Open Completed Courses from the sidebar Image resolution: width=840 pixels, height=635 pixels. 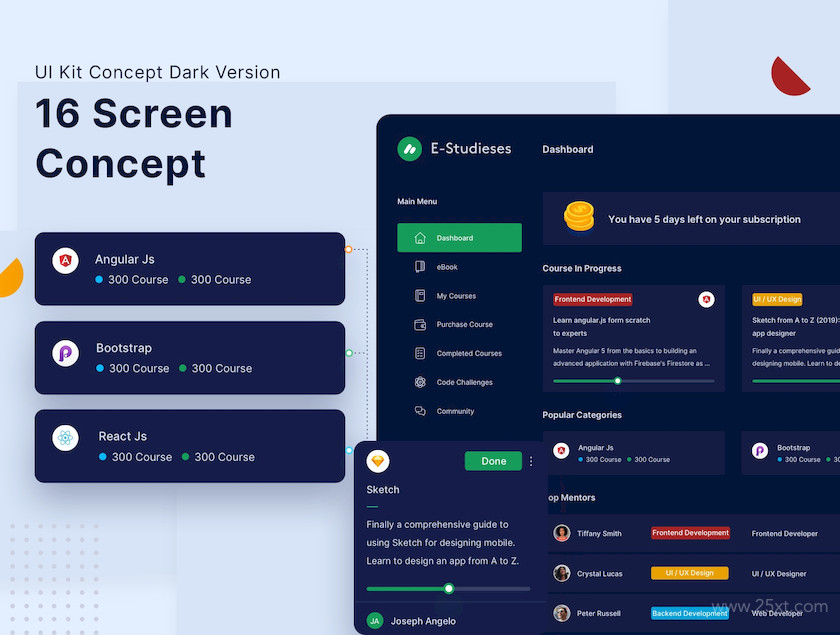[459, 353]
